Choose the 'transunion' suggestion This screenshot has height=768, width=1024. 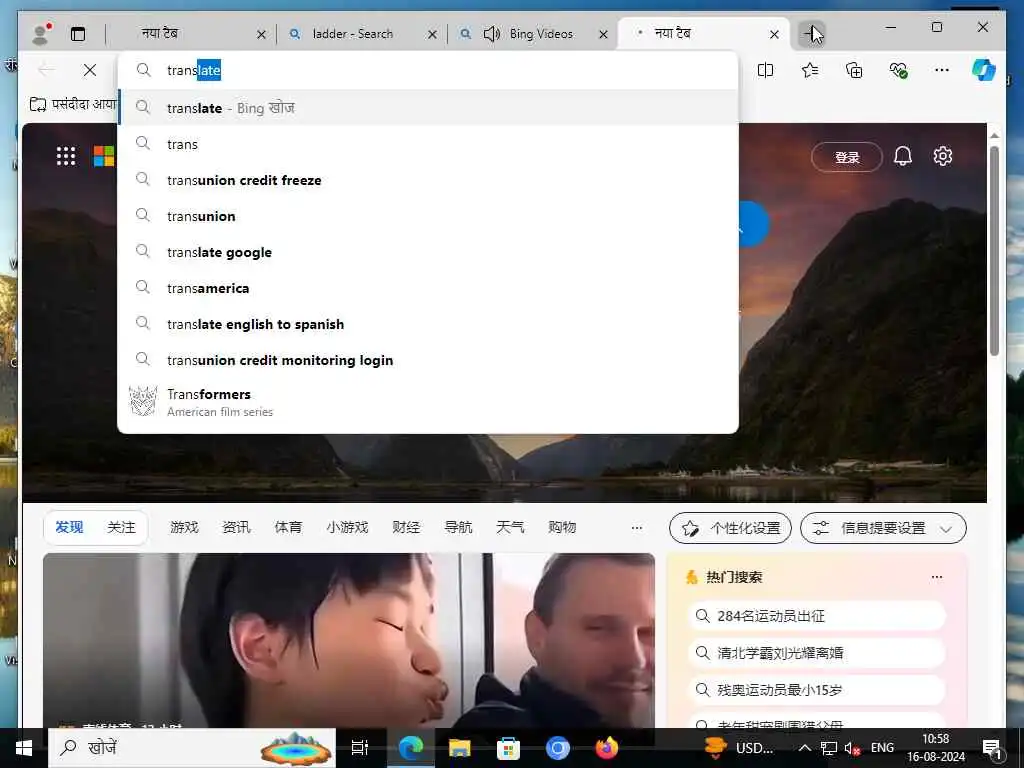tap(428, 216)
